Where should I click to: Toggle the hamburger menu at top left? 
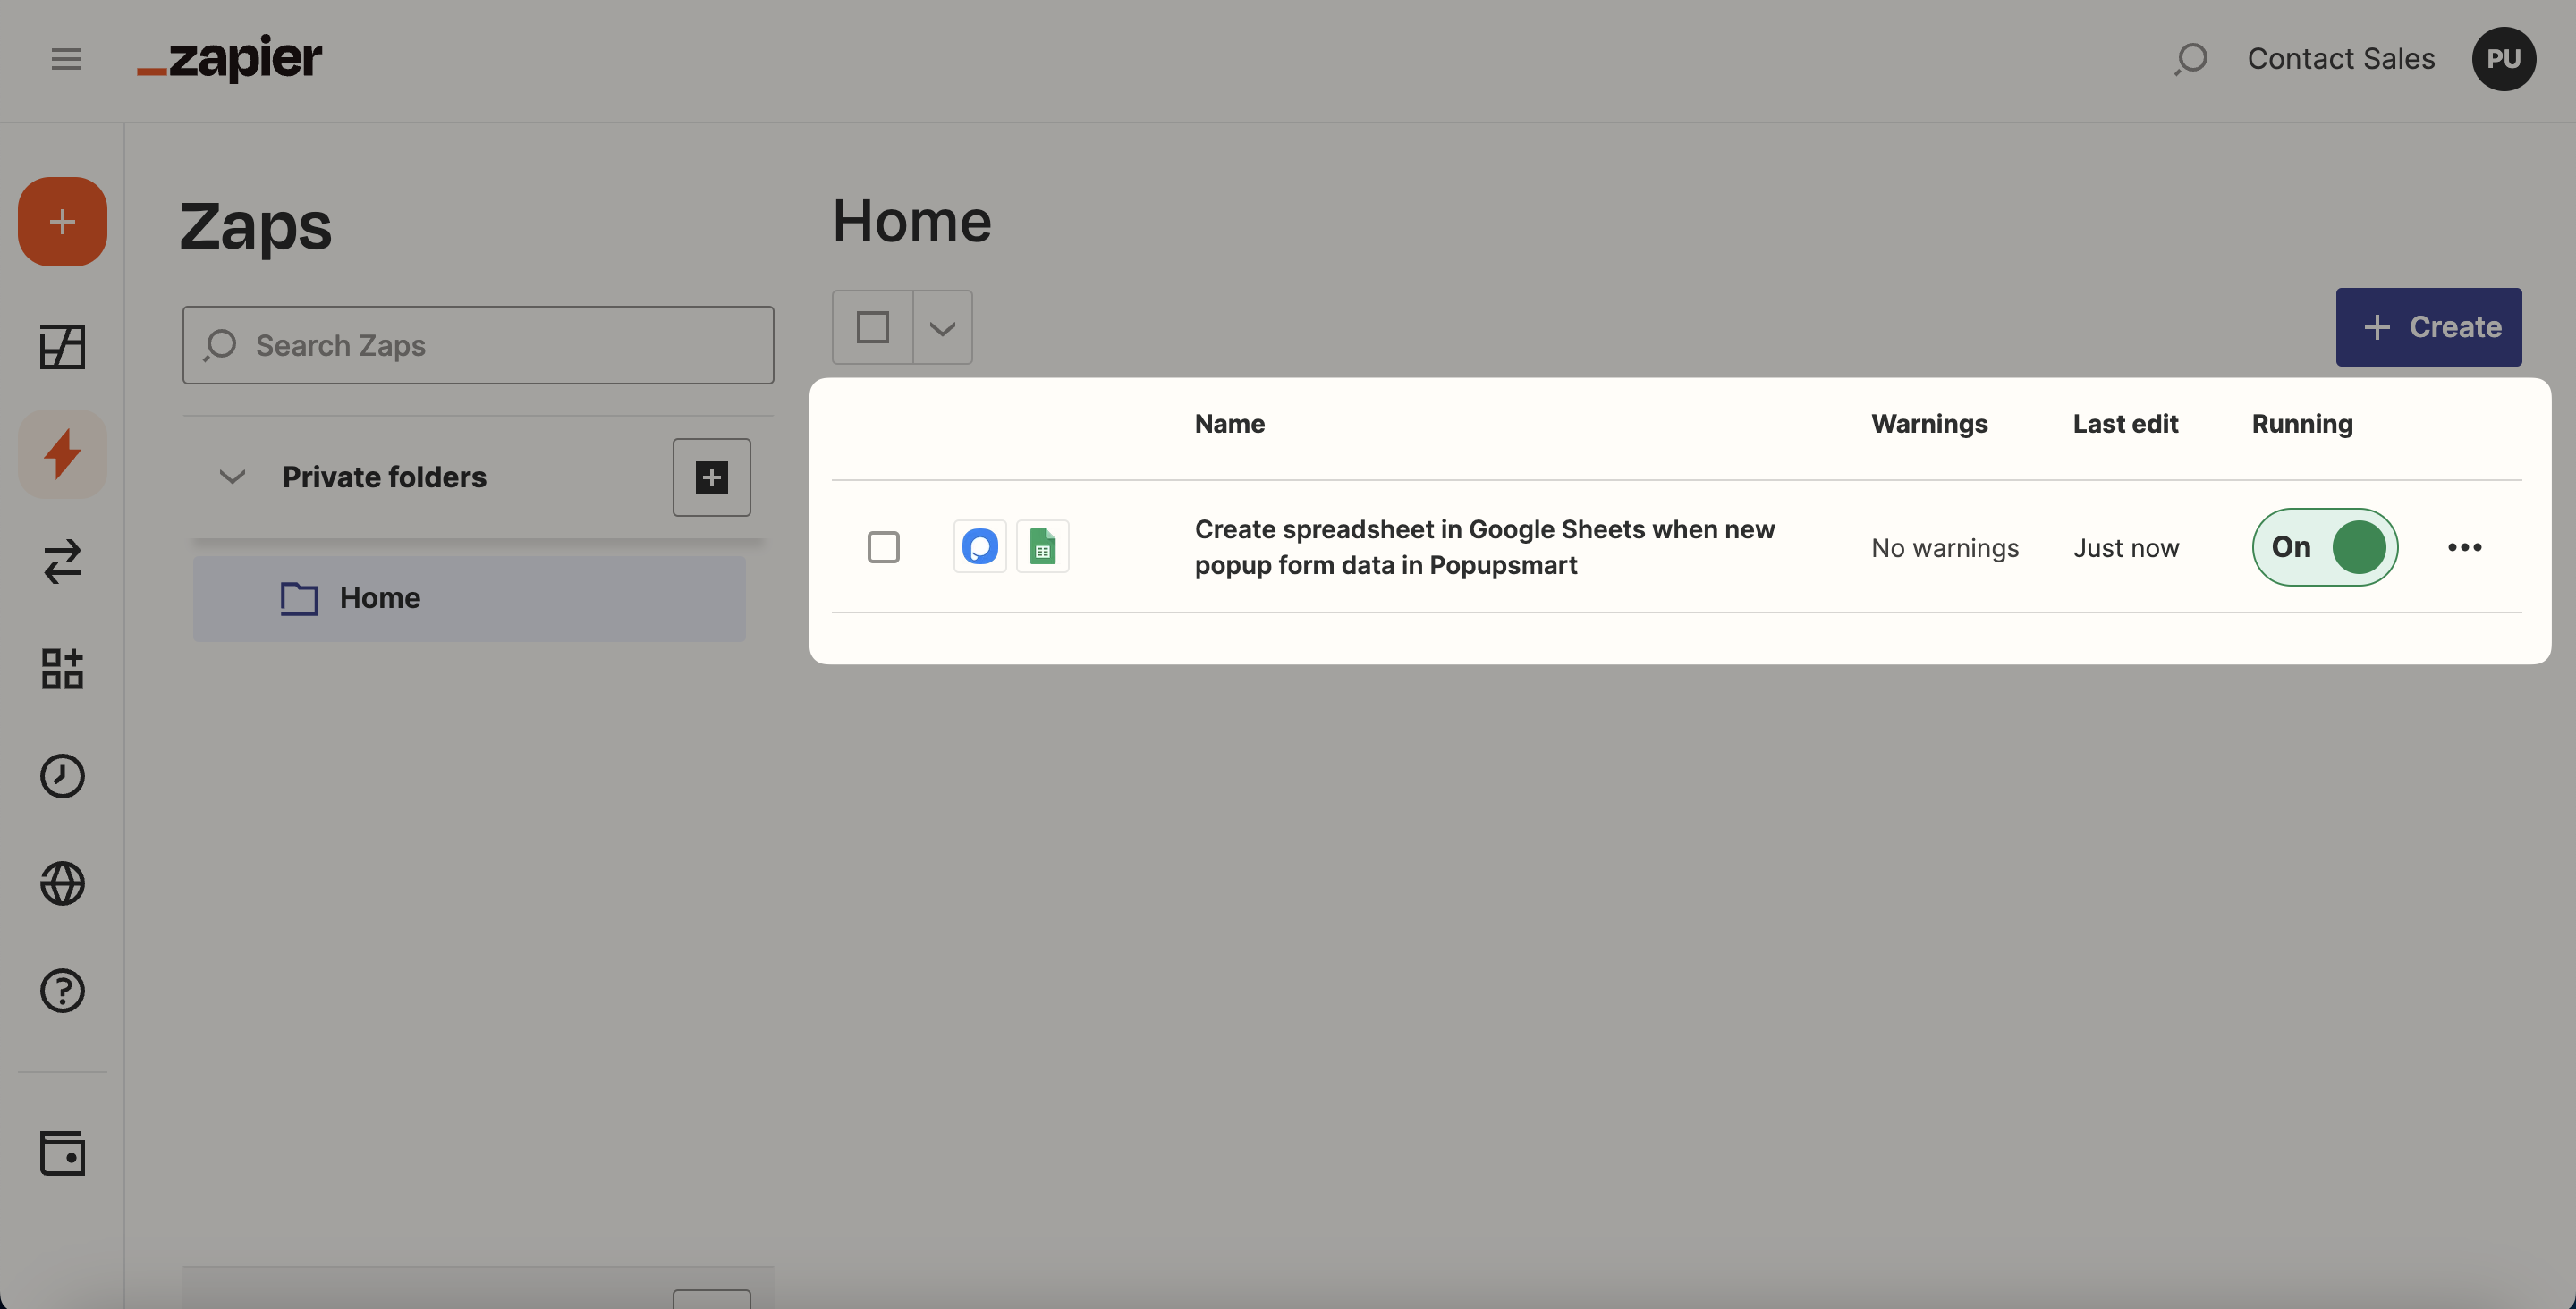point(66,59)
